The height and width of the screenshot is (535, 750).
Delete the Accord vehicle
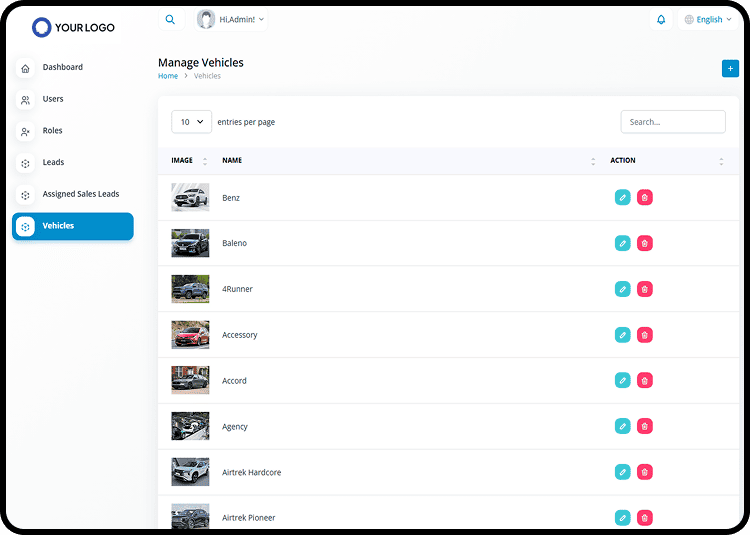[x=645, y=380]
